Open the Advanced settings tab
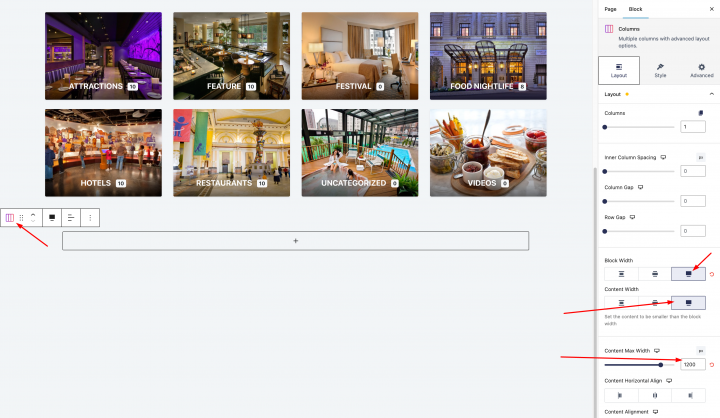 click(701, 70)
